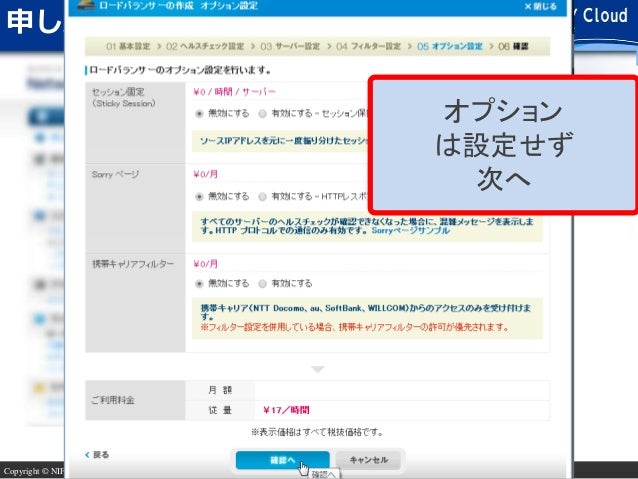Go to step 03 サーバー設定

point(290,46)
